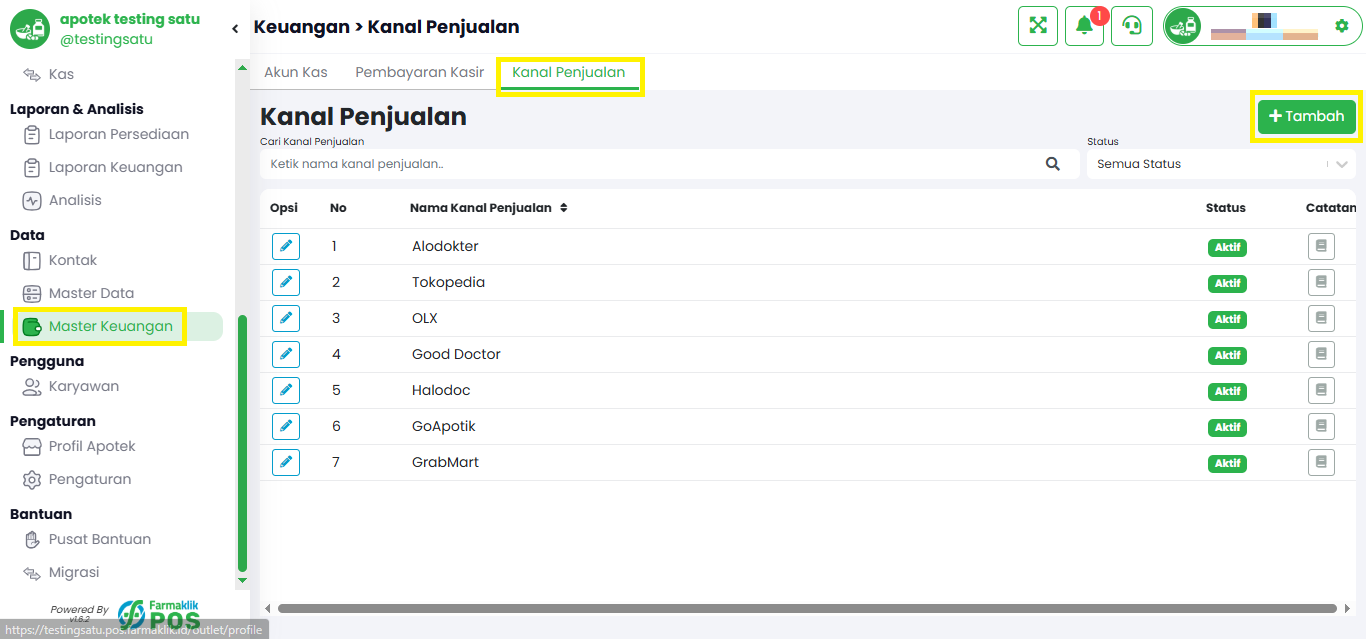Edit the GrabMart channel

pyautogui.click(x=286, y=462)
